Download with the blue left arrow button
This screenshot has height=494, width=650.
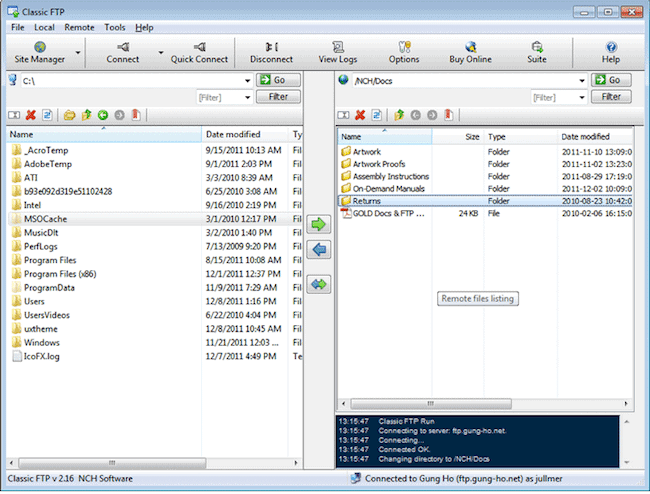pos(318,249)
